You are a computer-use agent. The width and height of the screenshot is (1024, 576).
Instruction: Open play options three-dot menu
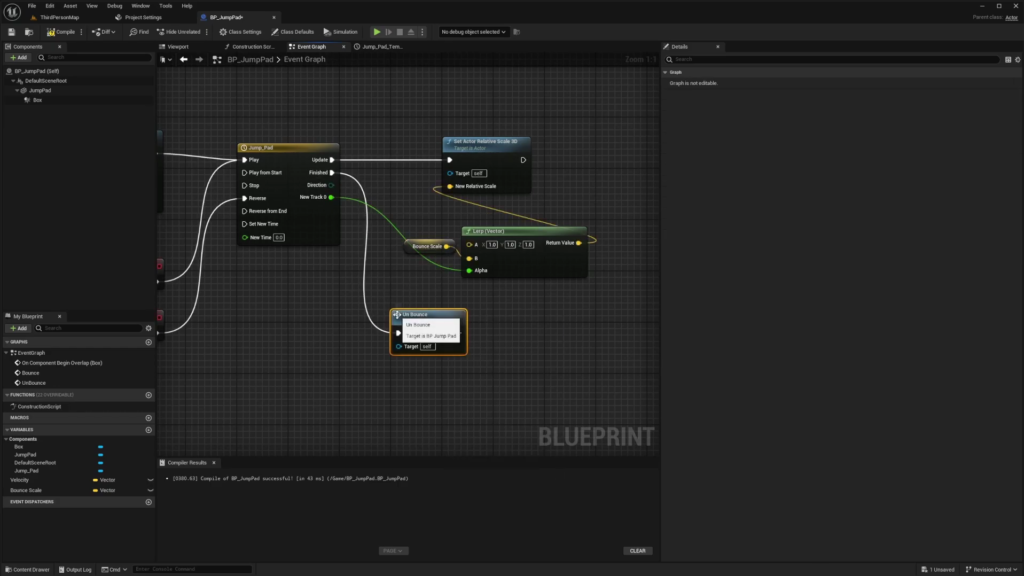[422, 31]
